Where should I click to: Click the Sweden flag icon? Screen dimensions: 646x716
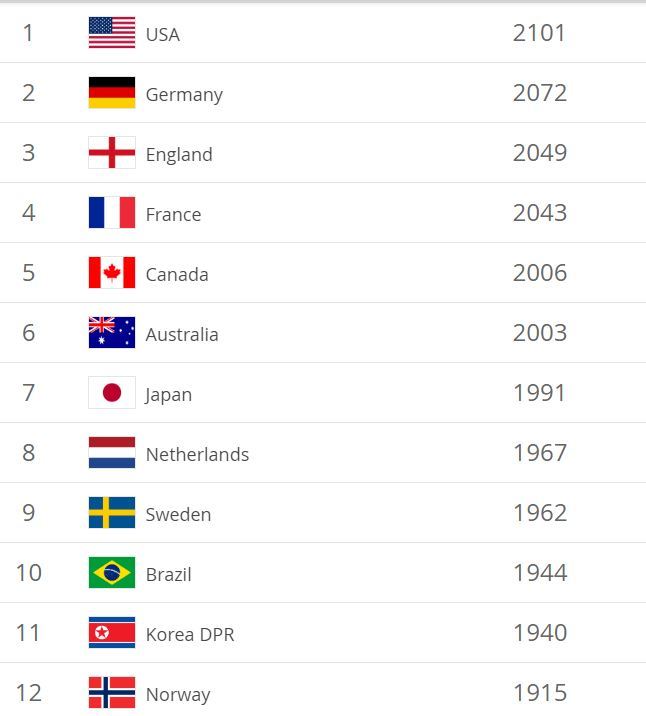pos(112,512)
